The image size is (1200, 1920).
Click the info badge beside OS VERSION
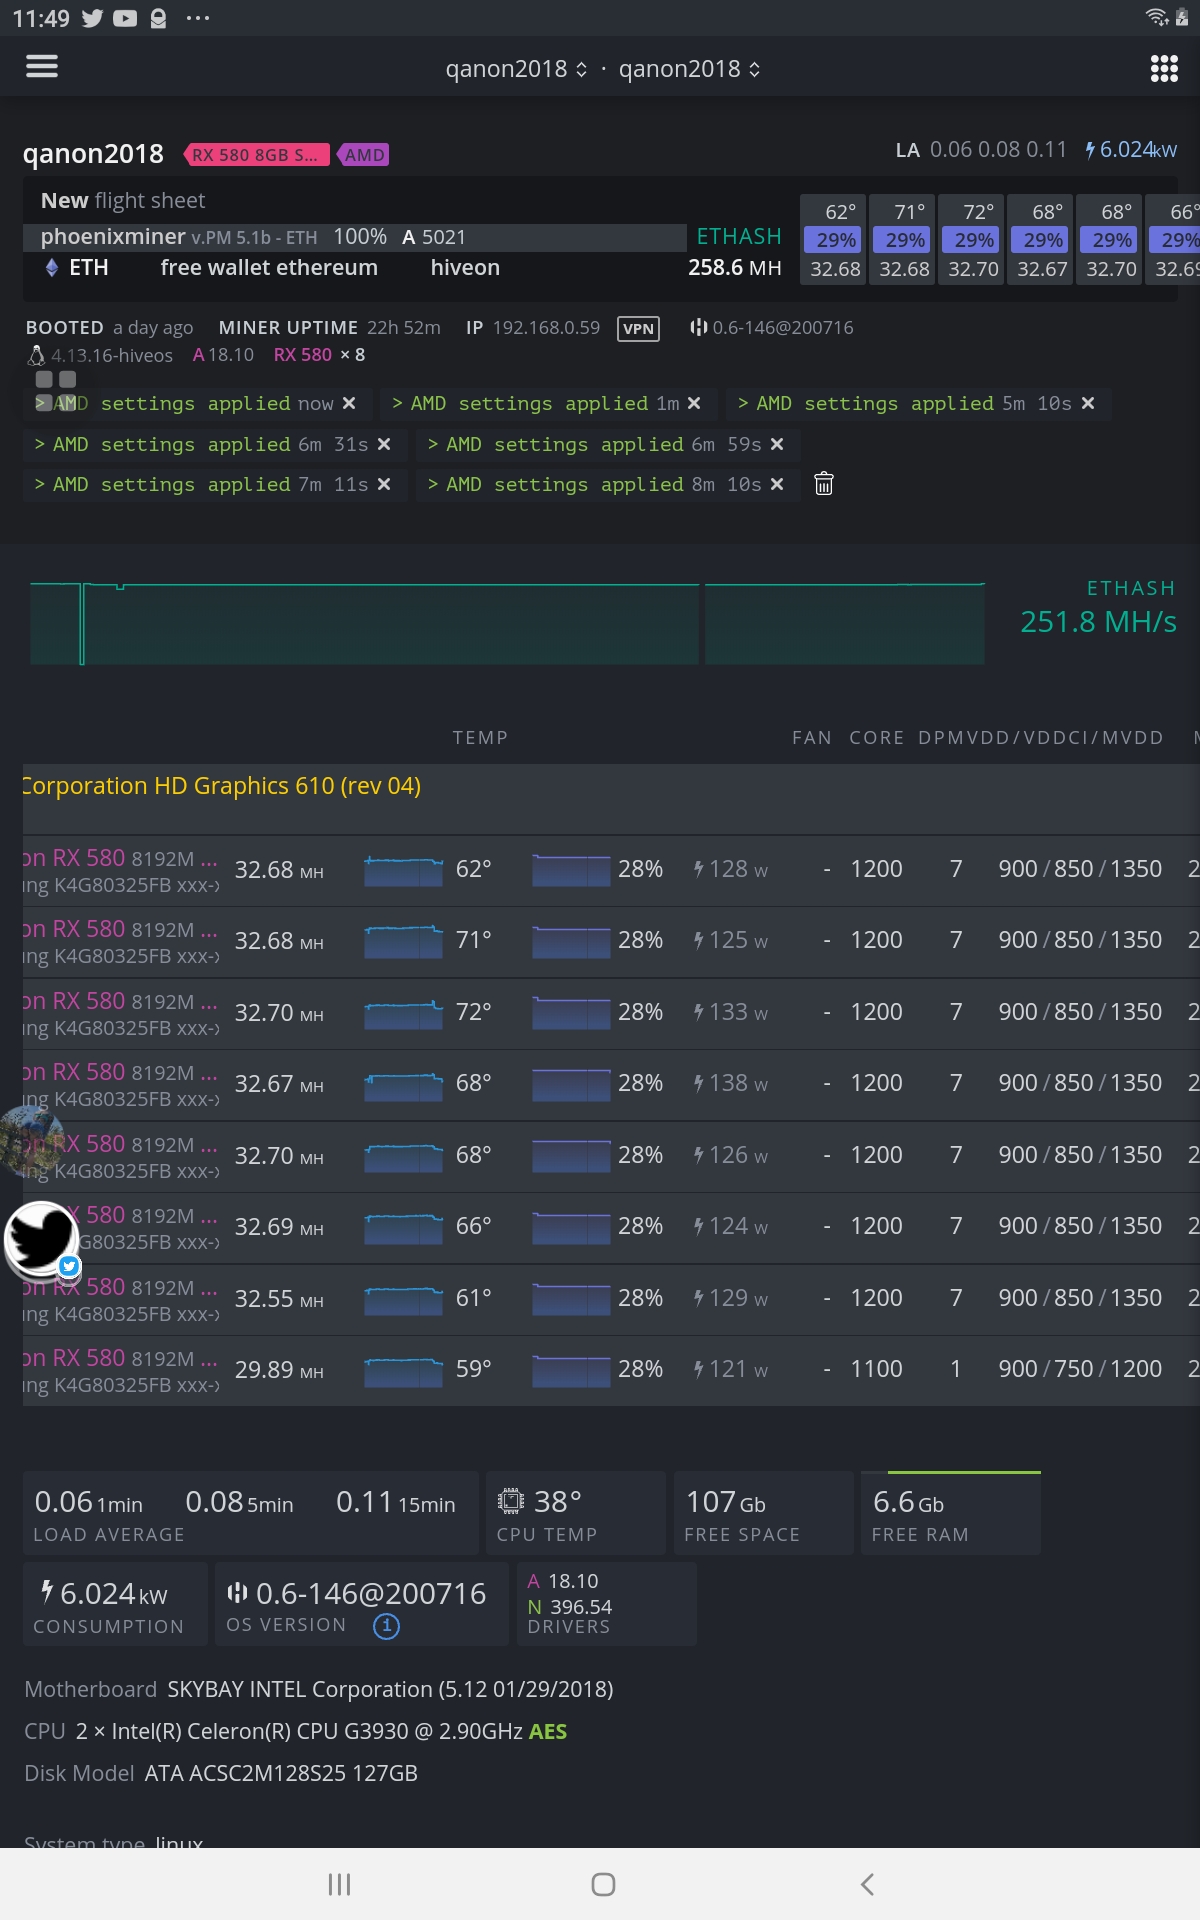click(386, 1626)
